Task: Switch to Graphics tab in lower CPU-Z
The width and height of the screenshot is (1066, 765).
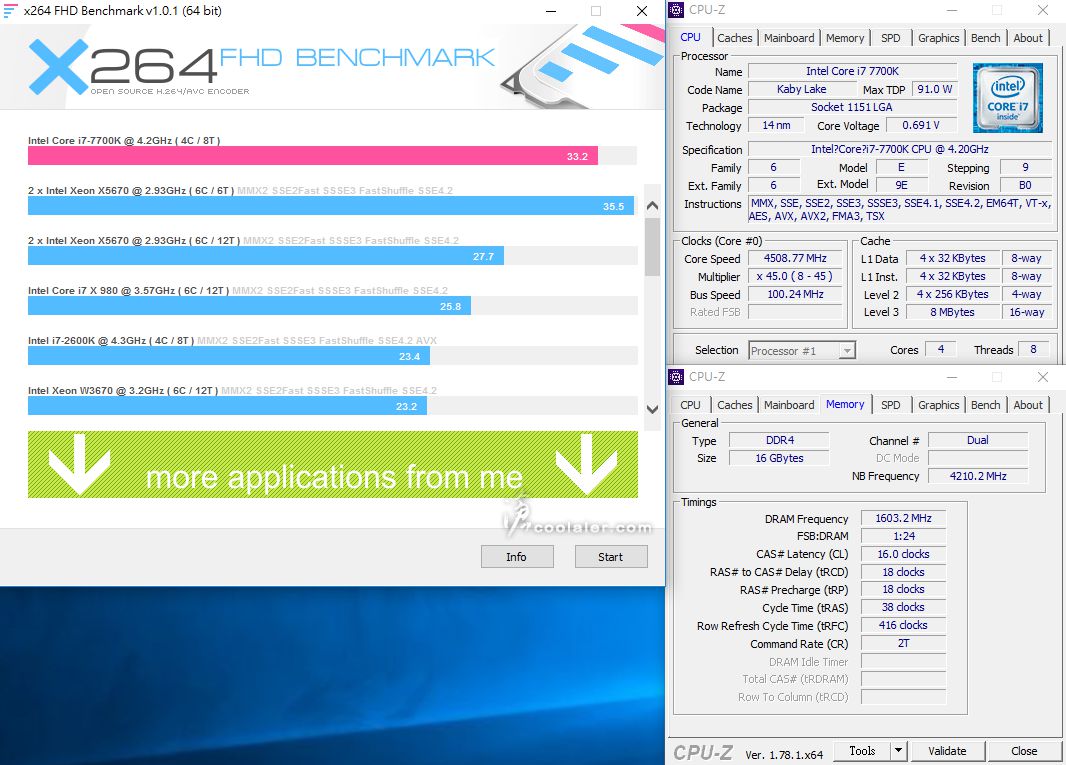Action: [x=938, y=405]
